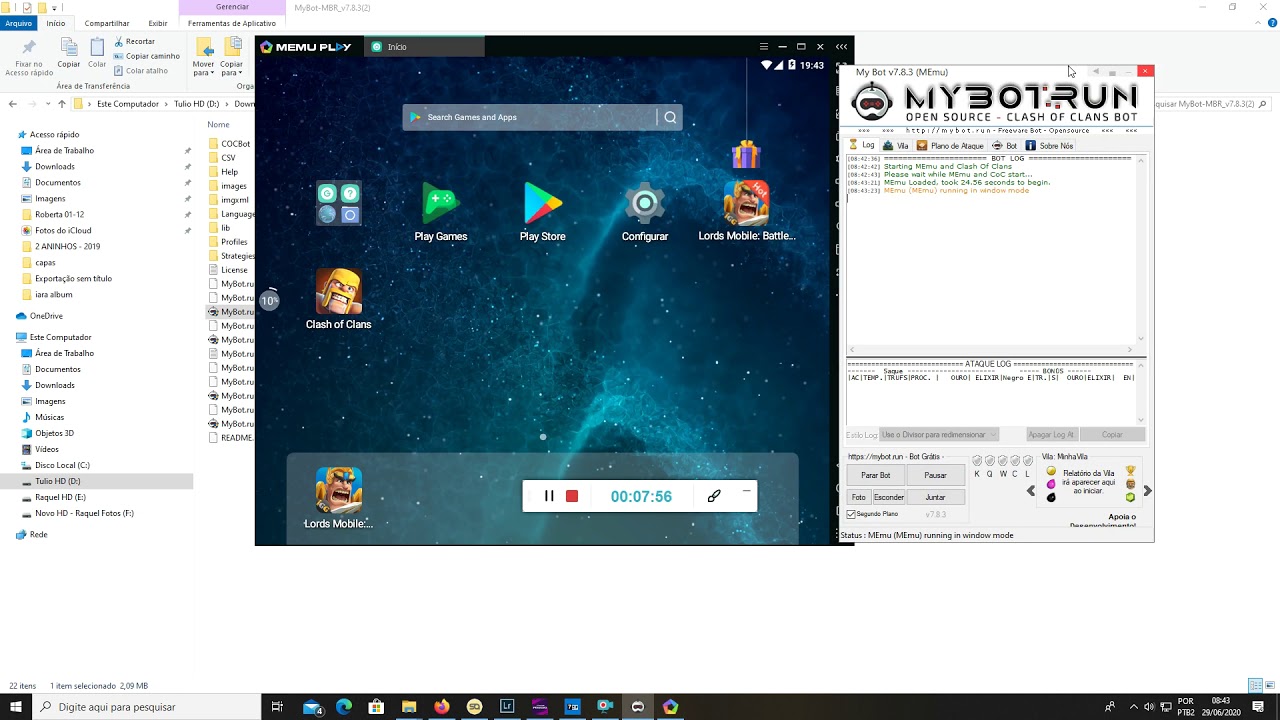Switch to the Vila tab in MyBot
Image resolution: width=1280 pixels, height=720 pixels.
(x=896, y=146)
